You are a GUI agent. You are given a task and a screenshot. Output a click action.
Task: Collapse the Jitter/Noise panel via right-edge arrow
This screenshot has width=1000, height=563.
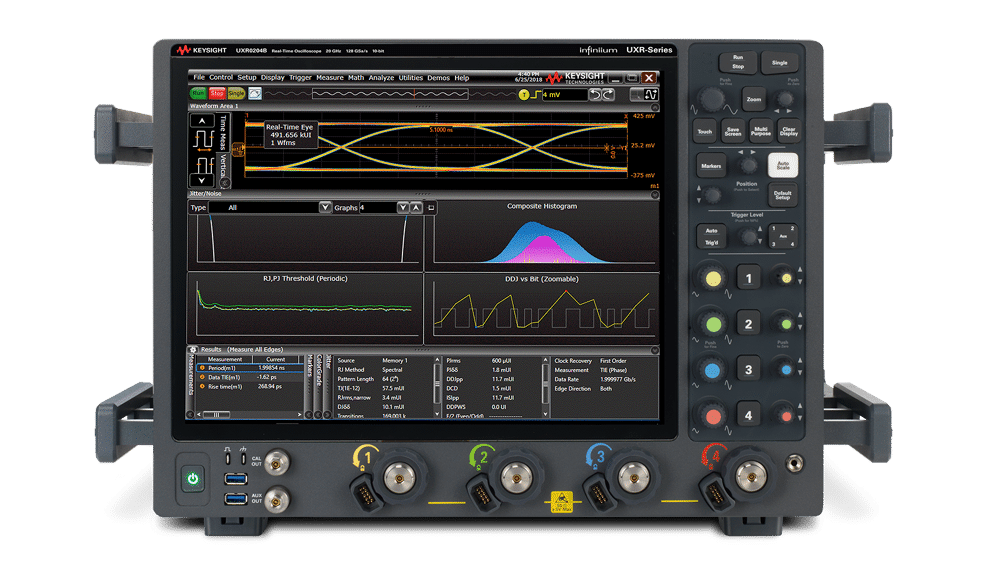[654, 194]
